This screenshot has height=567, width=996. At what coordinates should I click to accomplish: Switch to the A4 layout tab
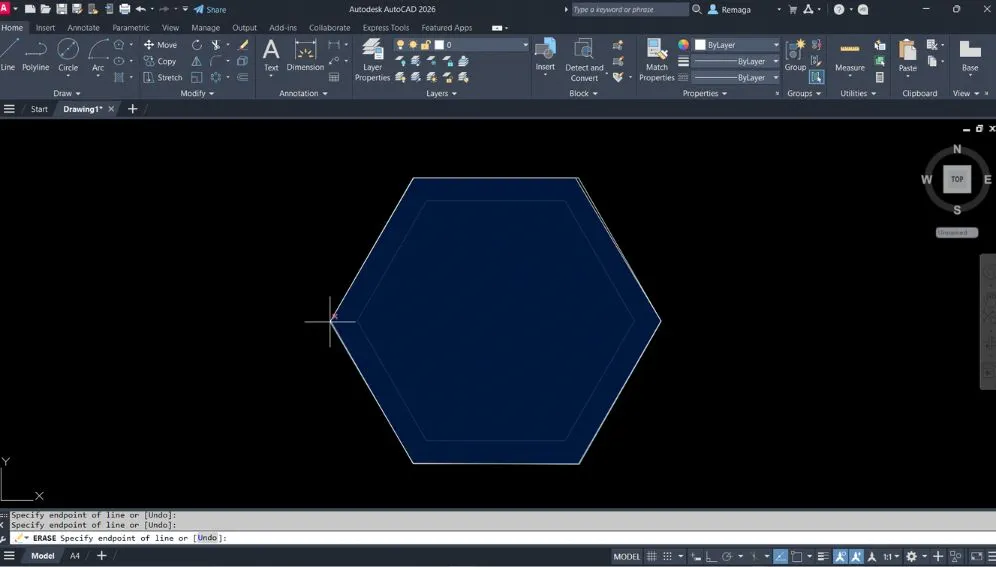coord(74,556)
